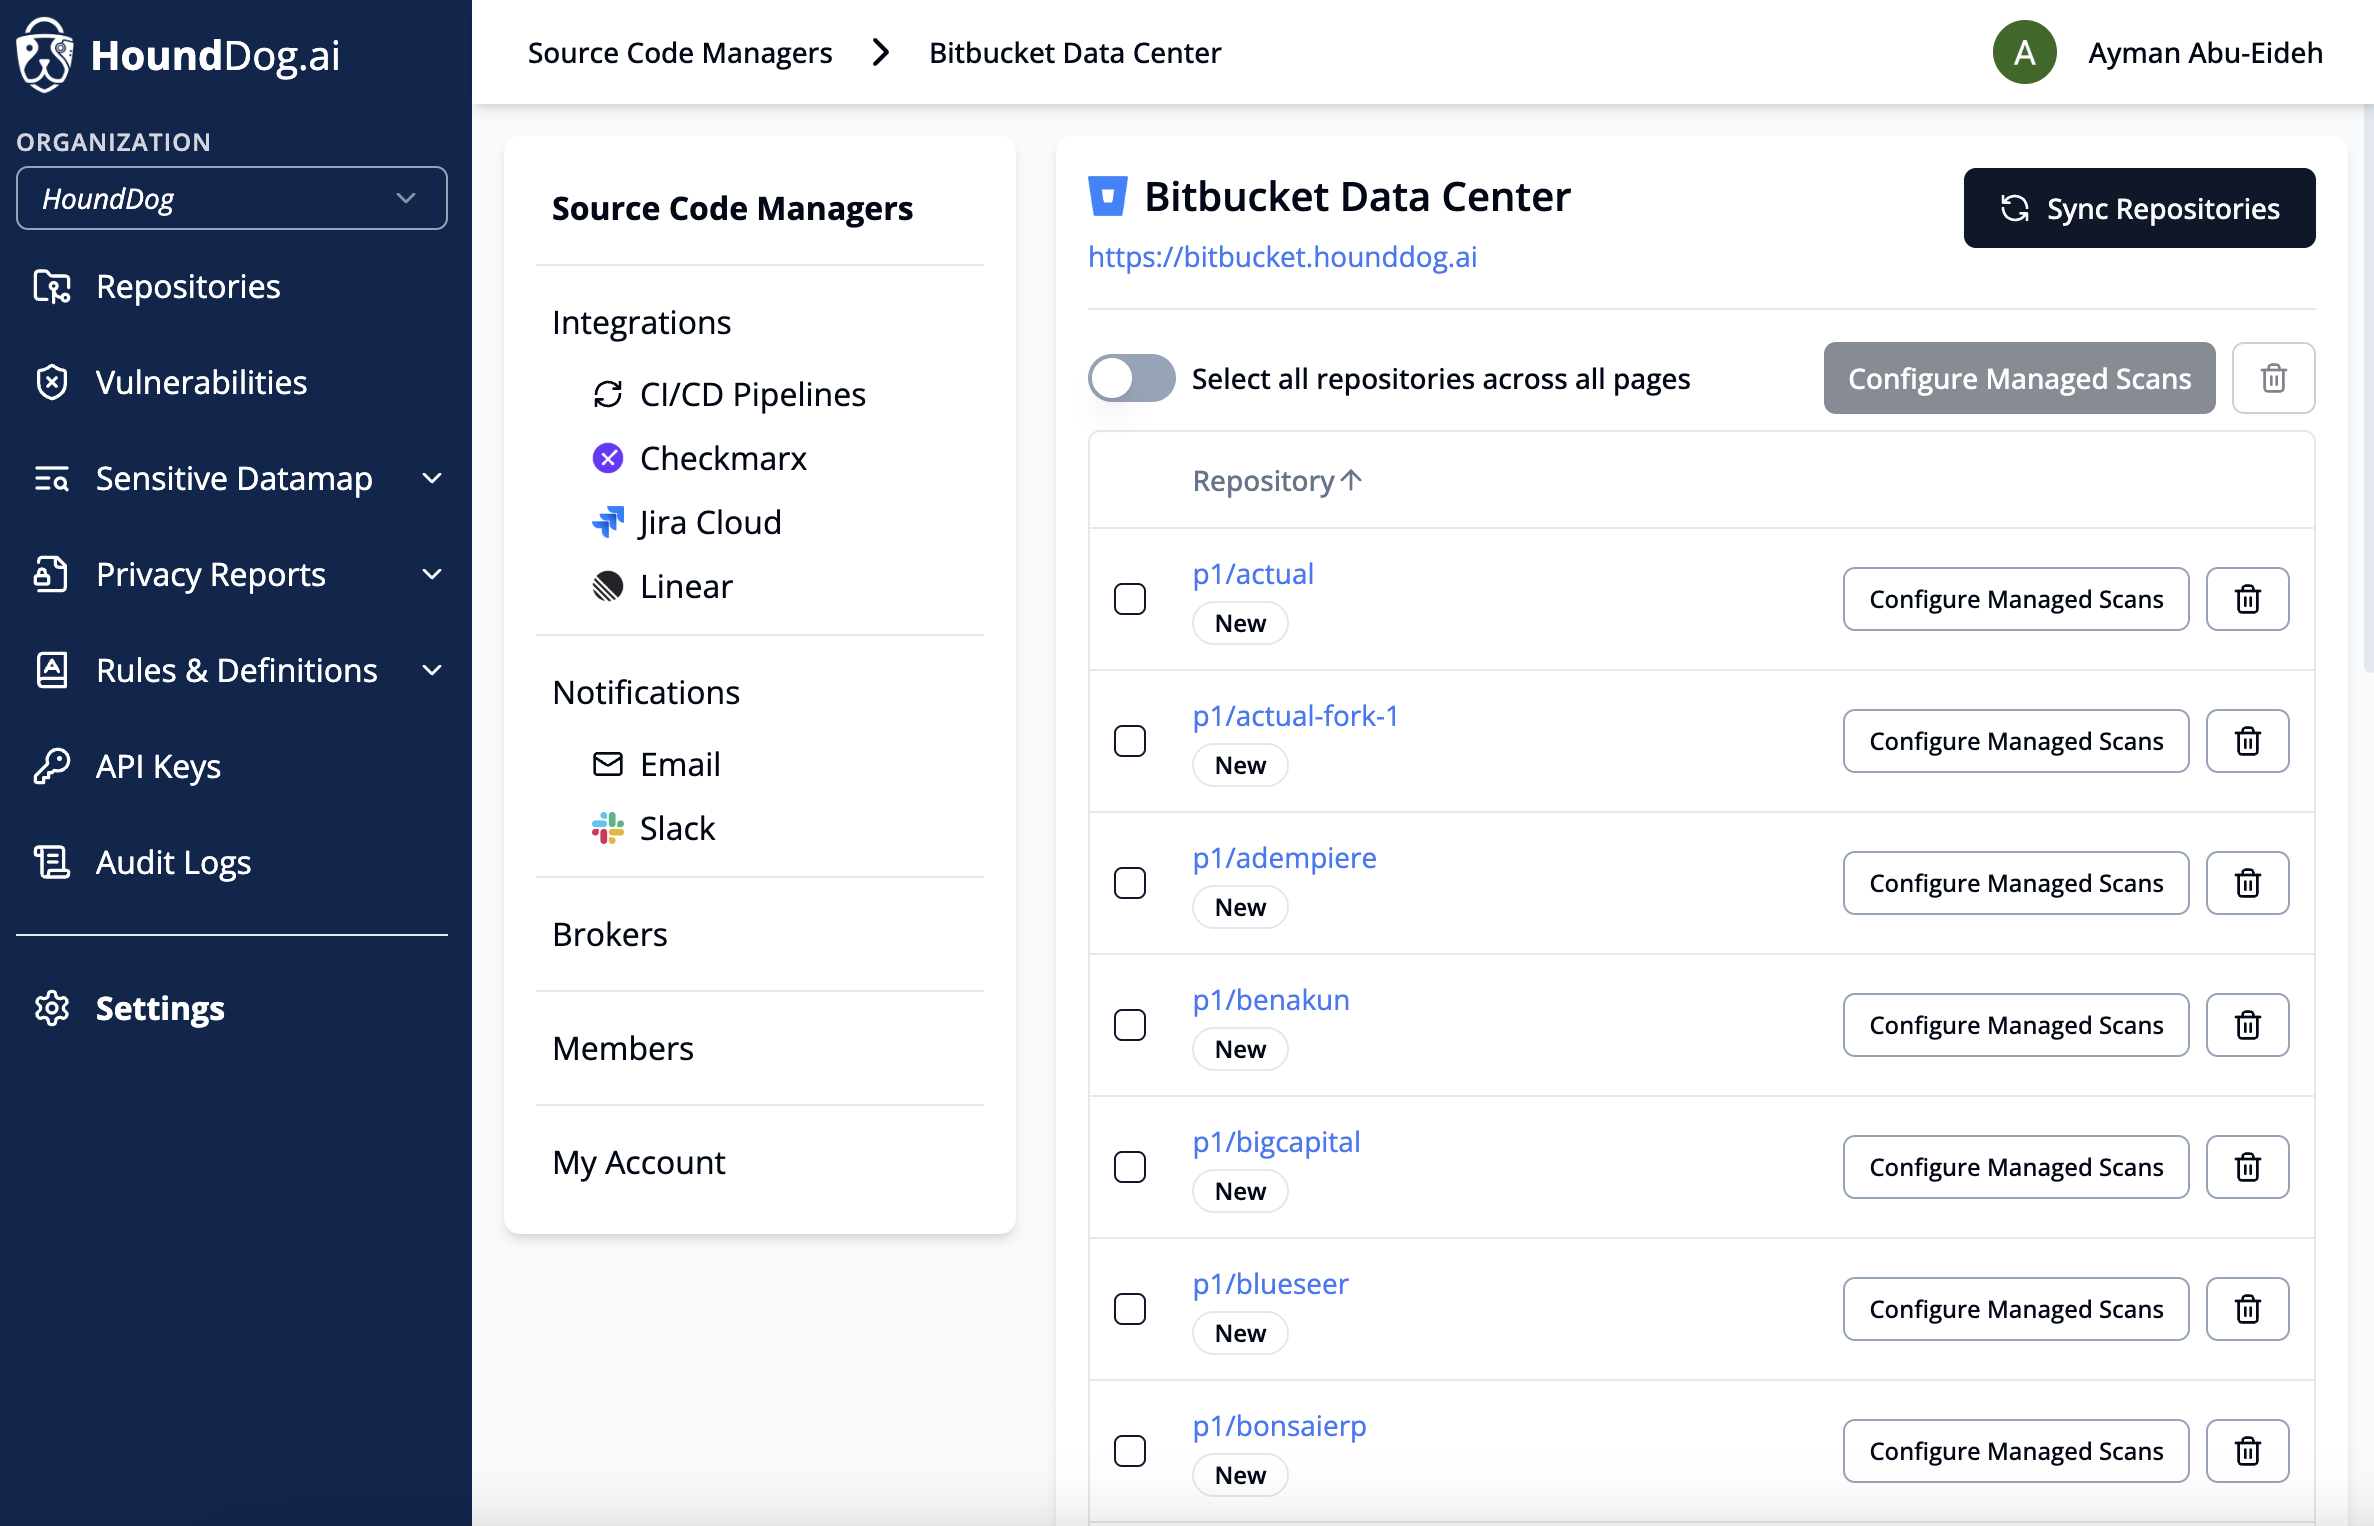
Task: Open Checkmarx integration
Action: coord(722,458)
